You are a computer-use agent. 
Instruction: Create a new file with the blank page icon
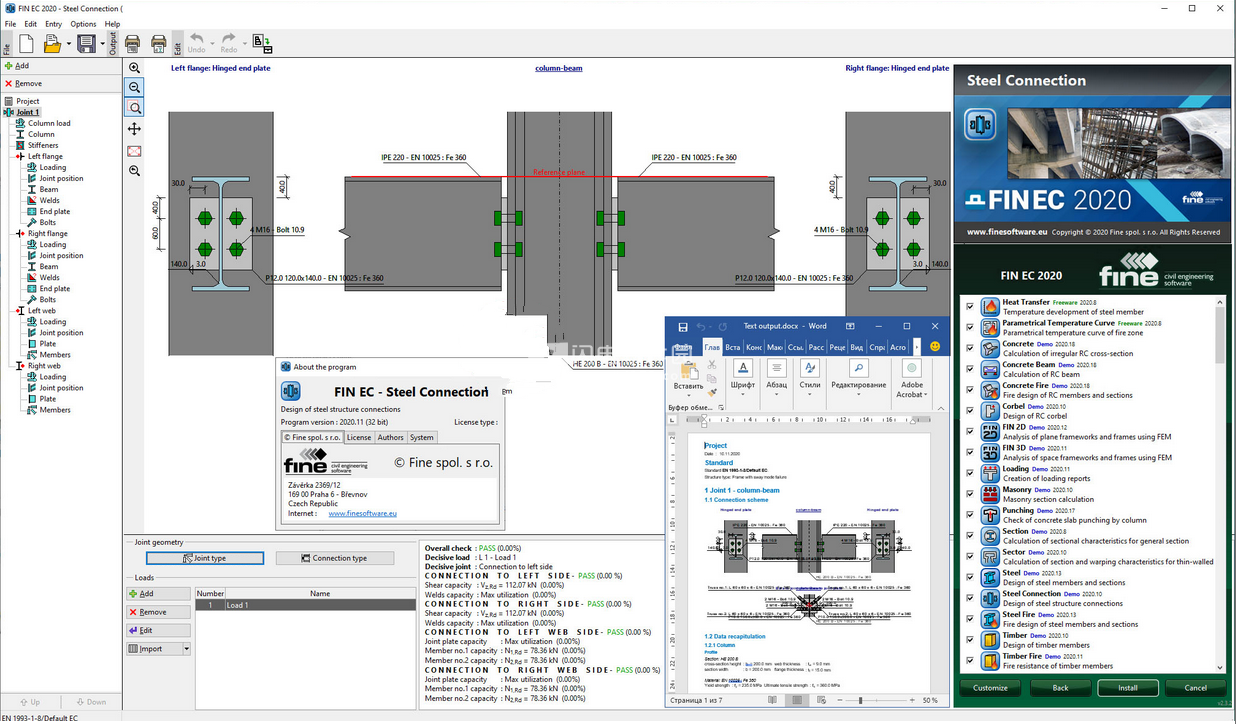[x=26, y=44]
